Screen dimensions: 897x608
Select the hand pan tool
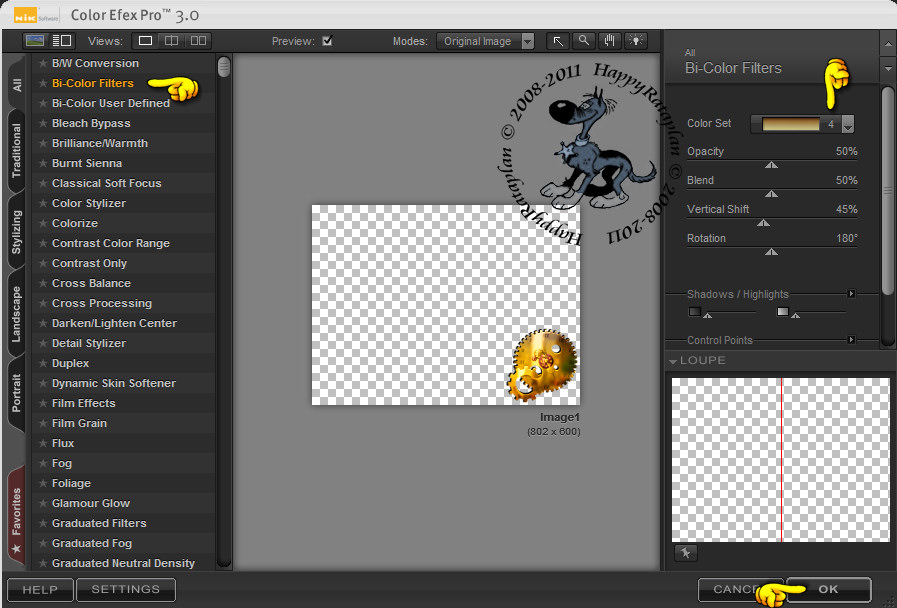point(610,41)
